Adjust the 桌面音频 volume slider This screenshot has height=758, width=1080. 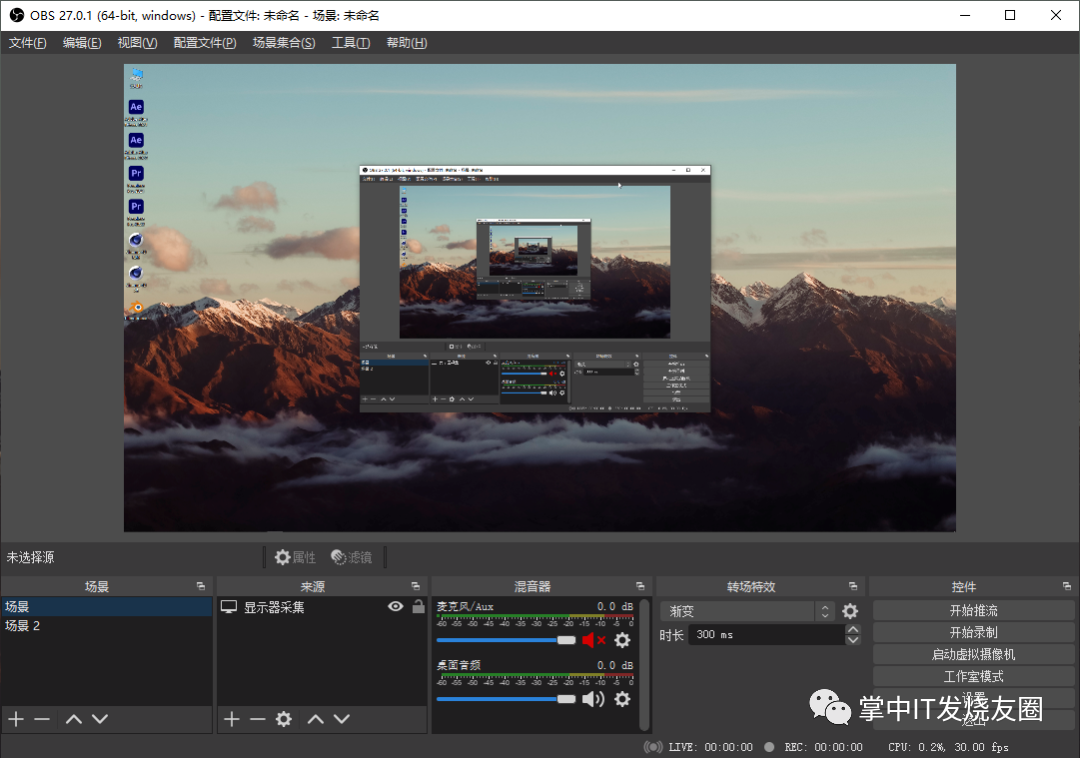(x=506, y=699)
